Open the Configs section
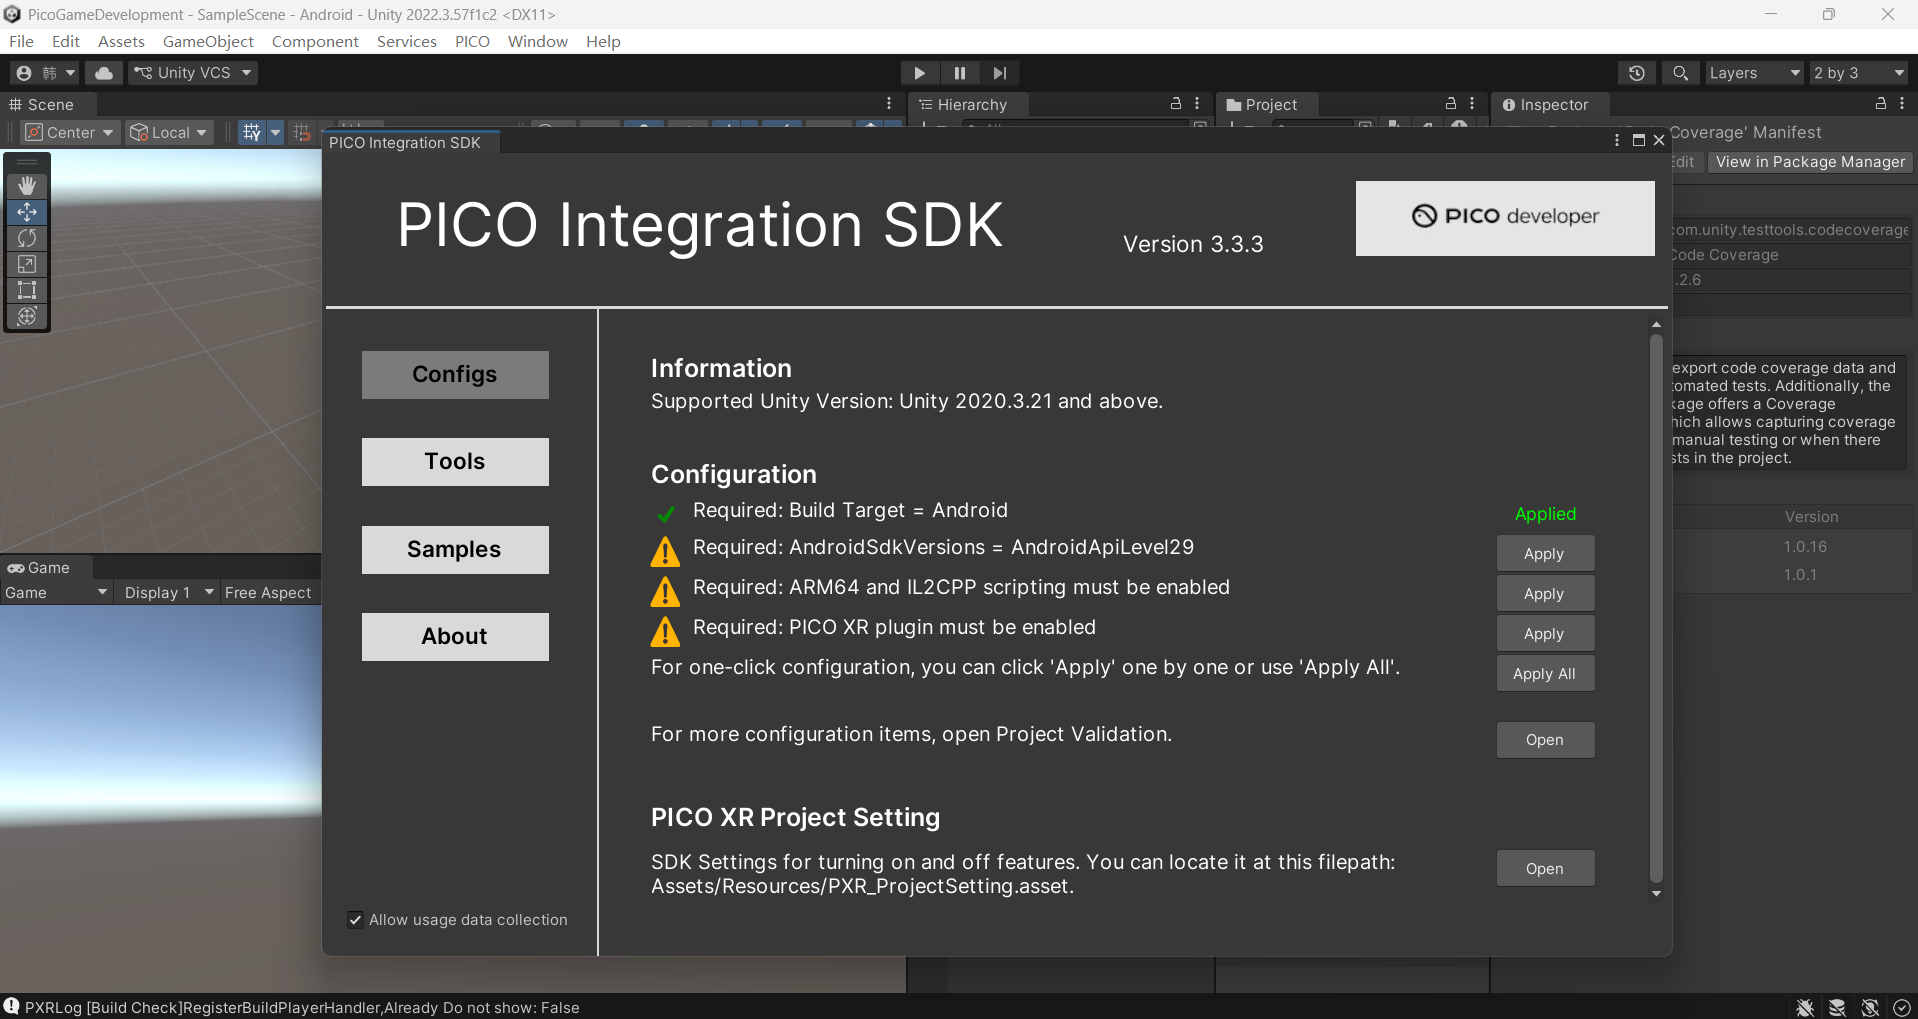The image size is (1918, 1019). pos(455,374)
